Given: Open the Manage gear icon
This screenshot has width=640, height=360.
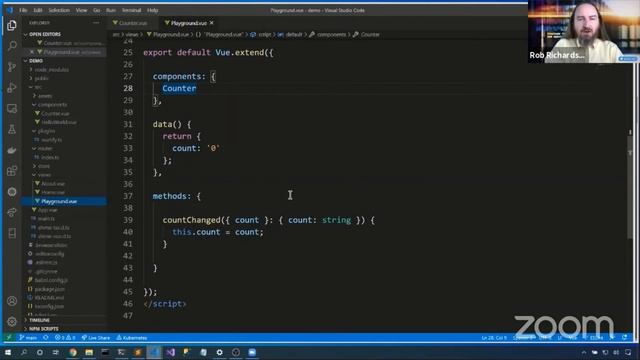Looking at the screenshot, I should click(12, 322).
